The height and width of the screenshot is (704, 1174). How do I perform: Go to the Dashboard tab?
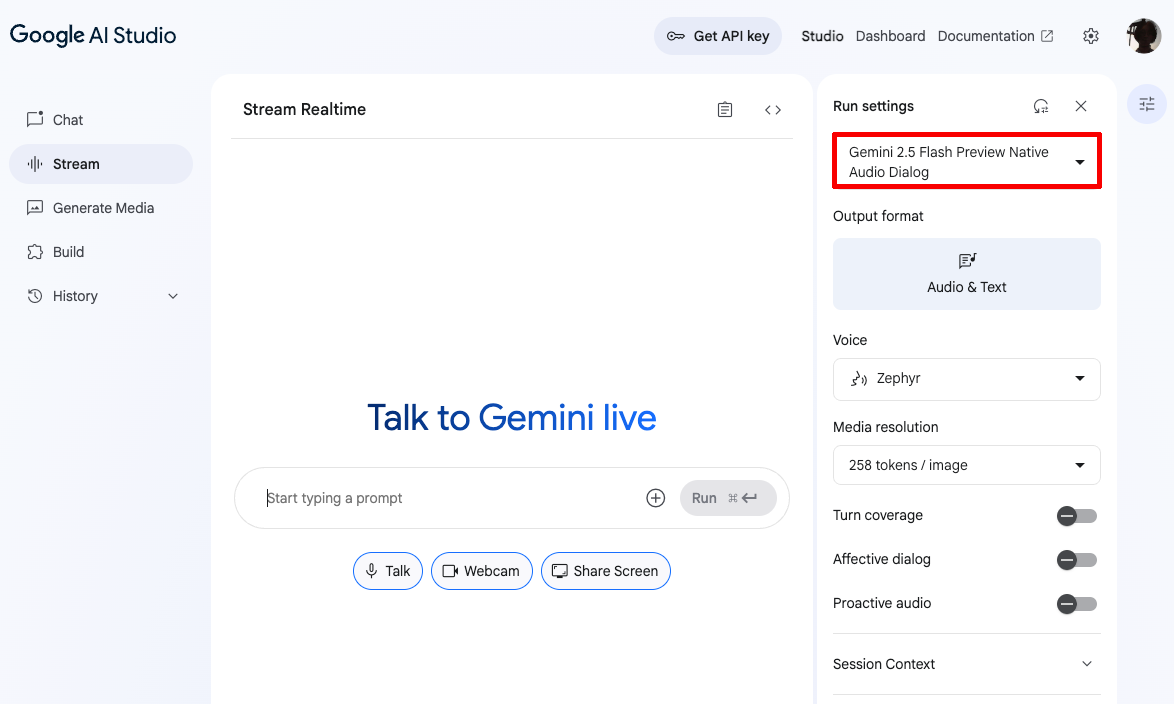coord(890,36)
